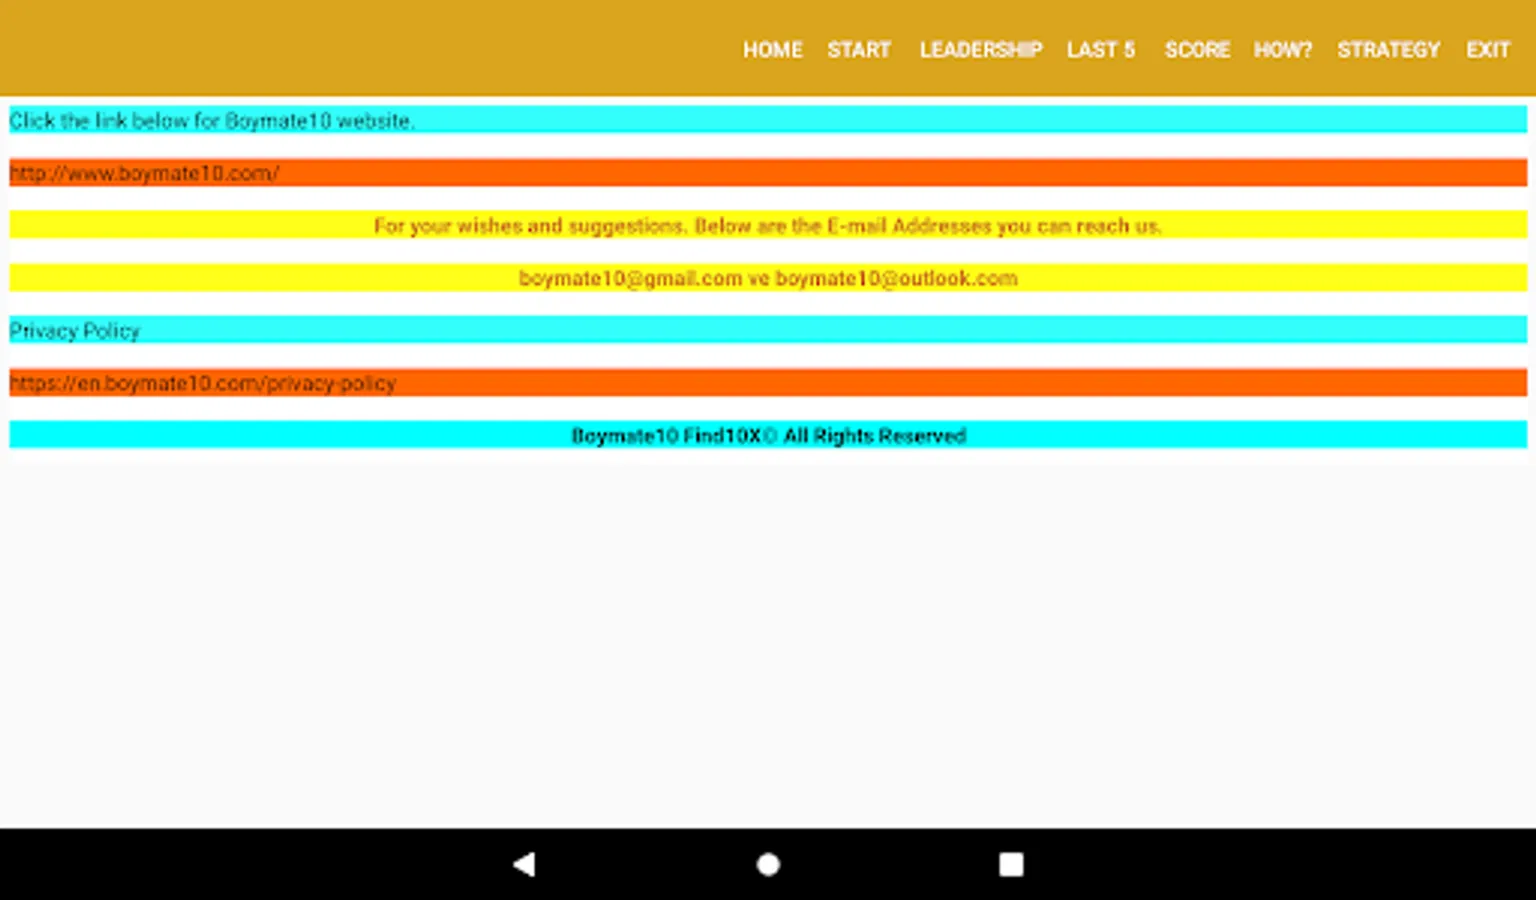The width and height of the screenshot is (1536, 900).
Task: Tap the Android recent apps square icon
Action: point(1011,864)
